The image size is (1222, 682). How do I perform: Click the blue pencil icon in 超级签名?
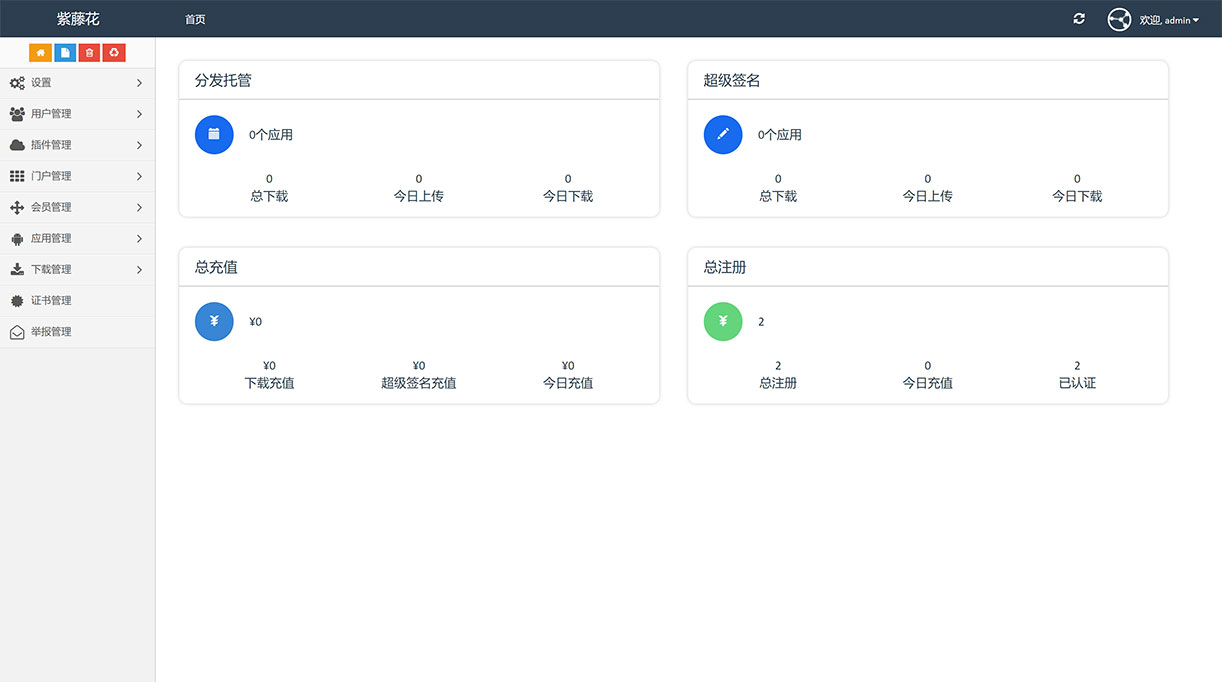[x=723, y=135]
